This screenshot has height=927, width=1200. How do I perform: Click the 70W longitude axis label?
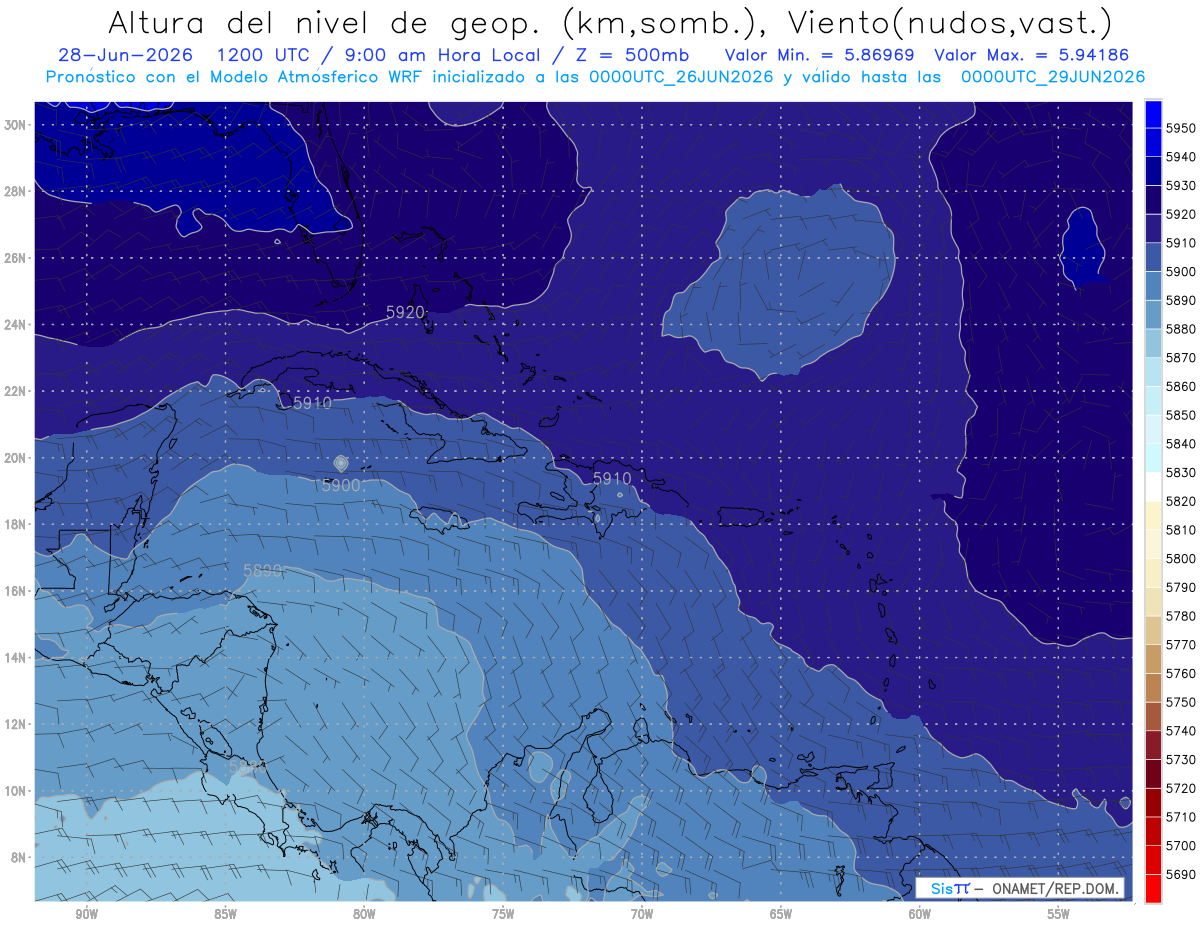click(x=642, y=915)
